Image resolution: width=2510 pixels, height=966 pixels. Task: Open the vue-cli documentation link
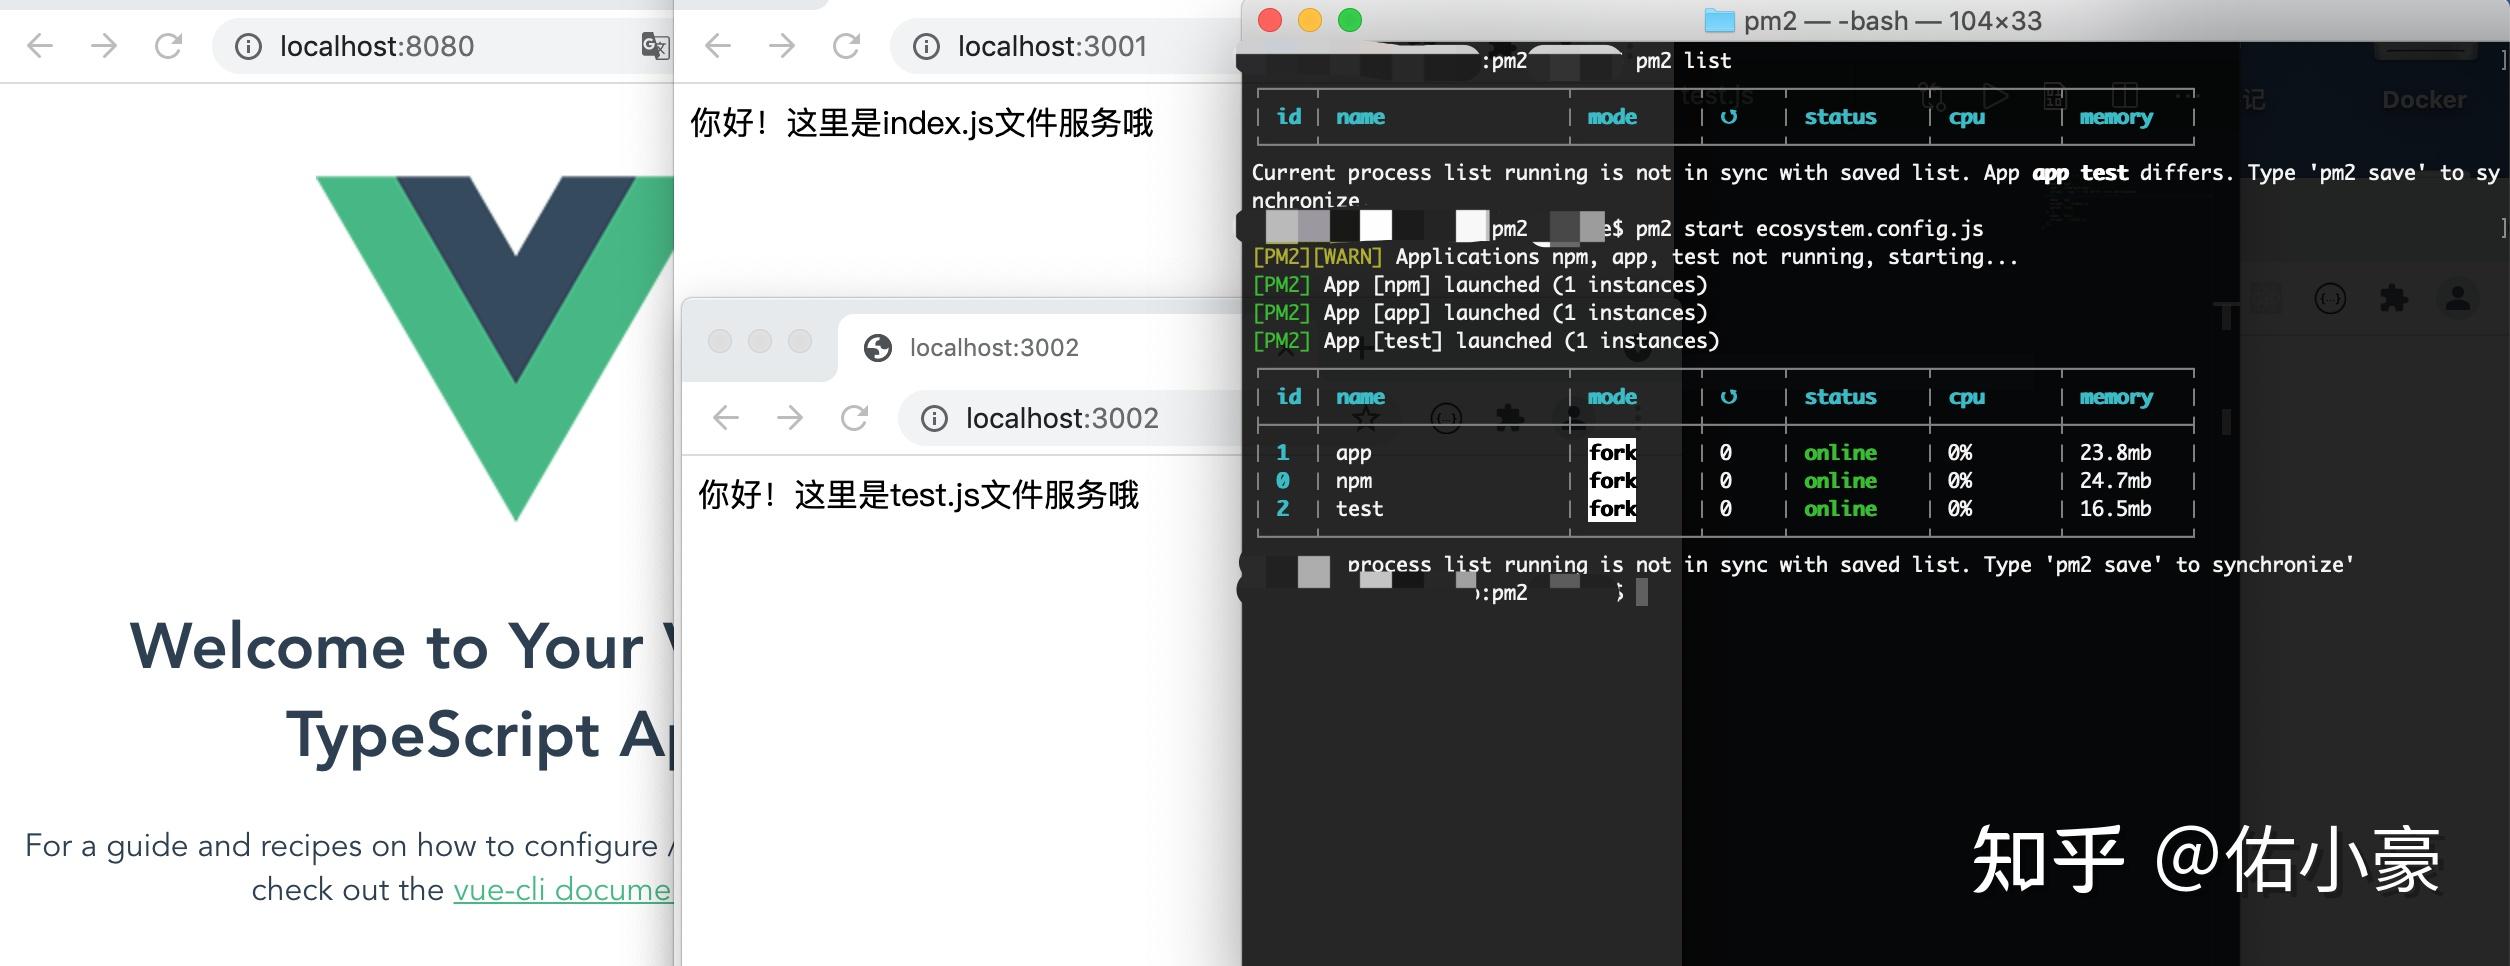[x=562, y=890]
